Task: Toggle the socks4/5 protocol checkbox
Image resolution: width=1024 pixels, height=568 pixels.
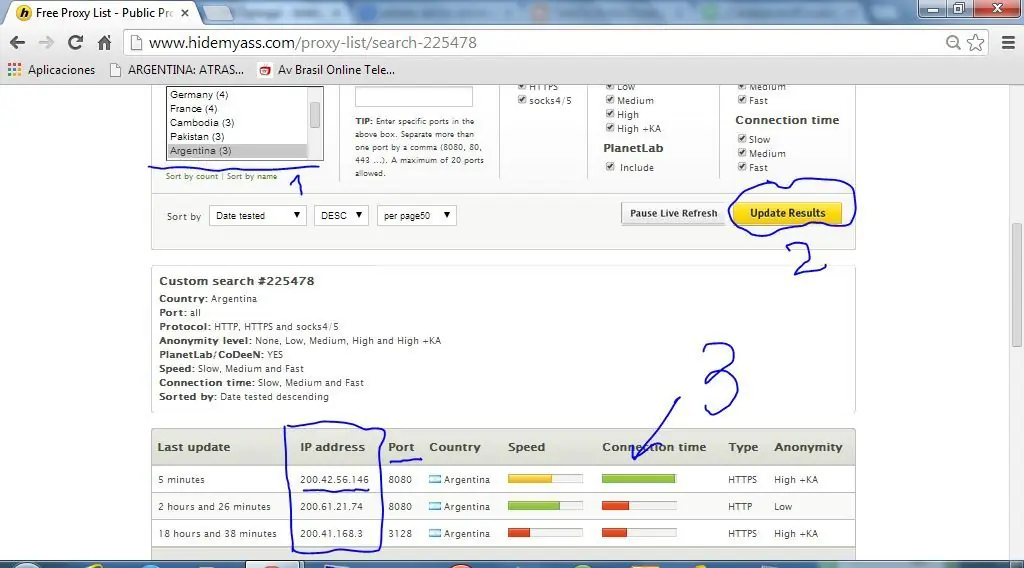Action: coord(522,100)
